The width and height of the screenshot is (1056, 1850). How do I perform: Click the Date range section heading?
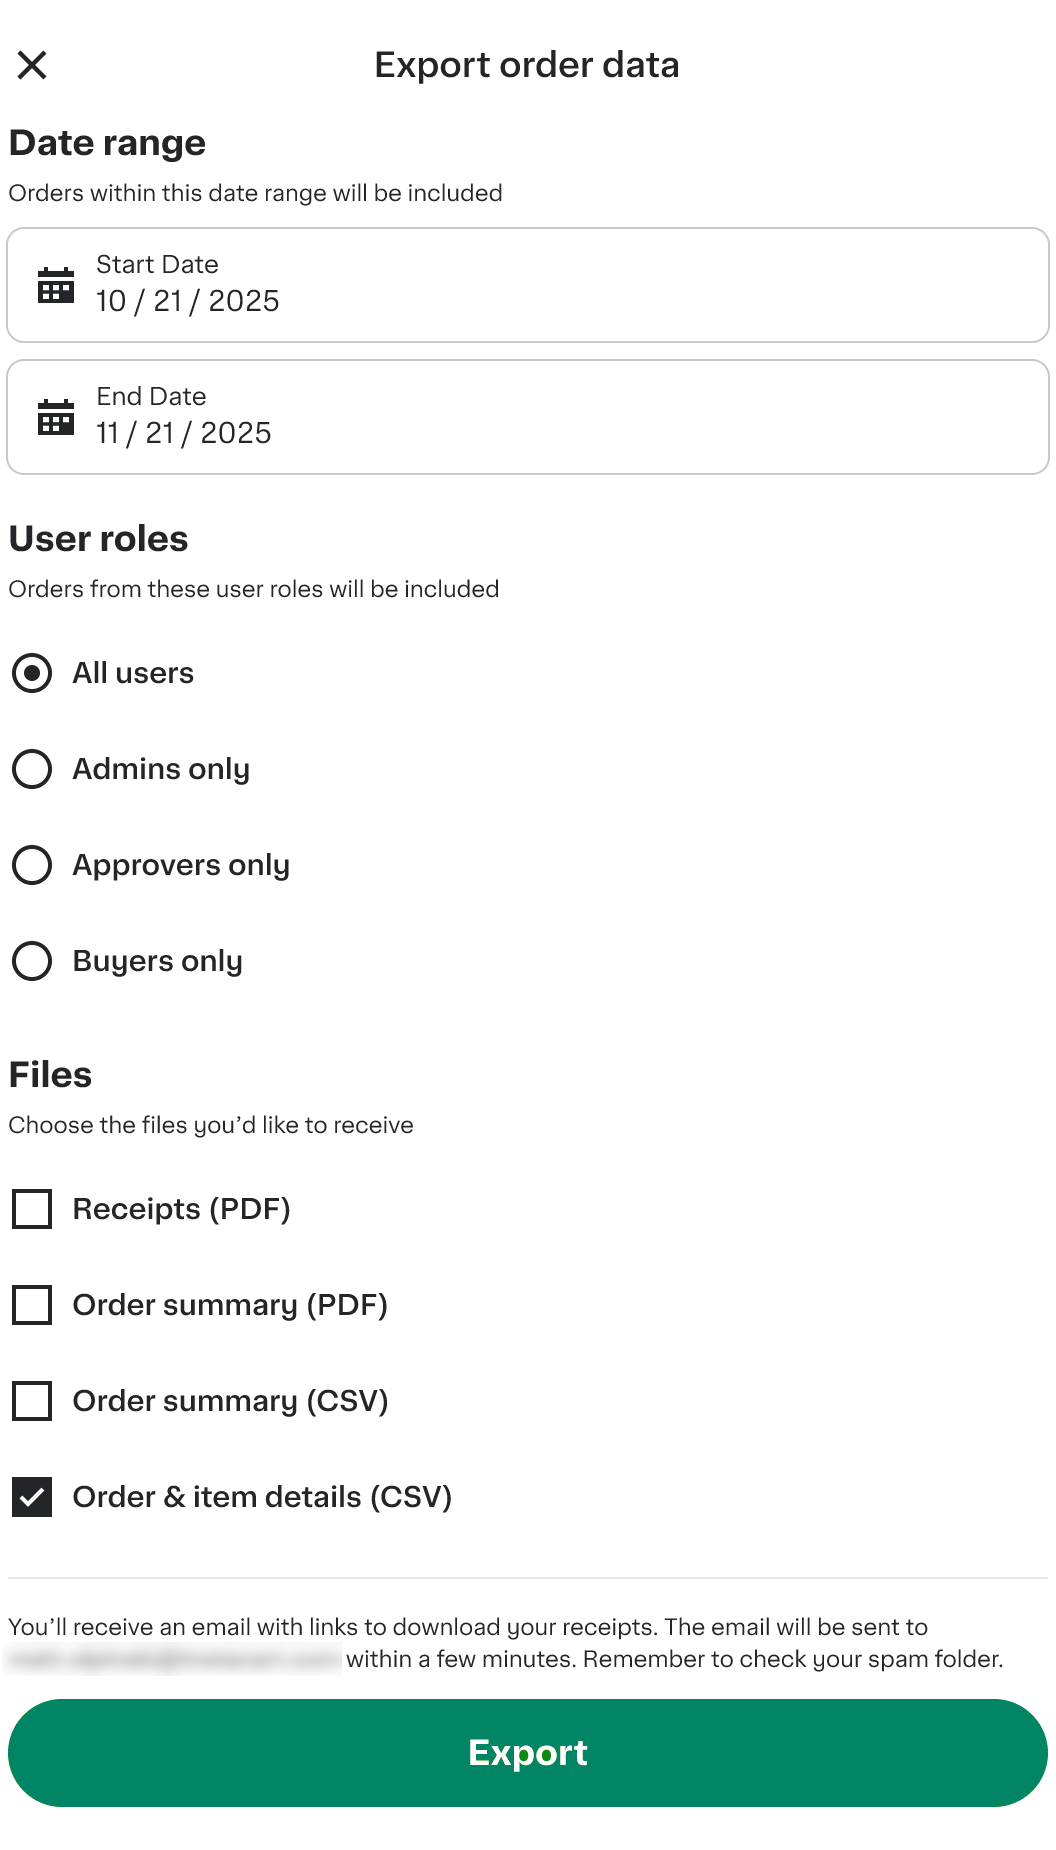pos(106,143)
